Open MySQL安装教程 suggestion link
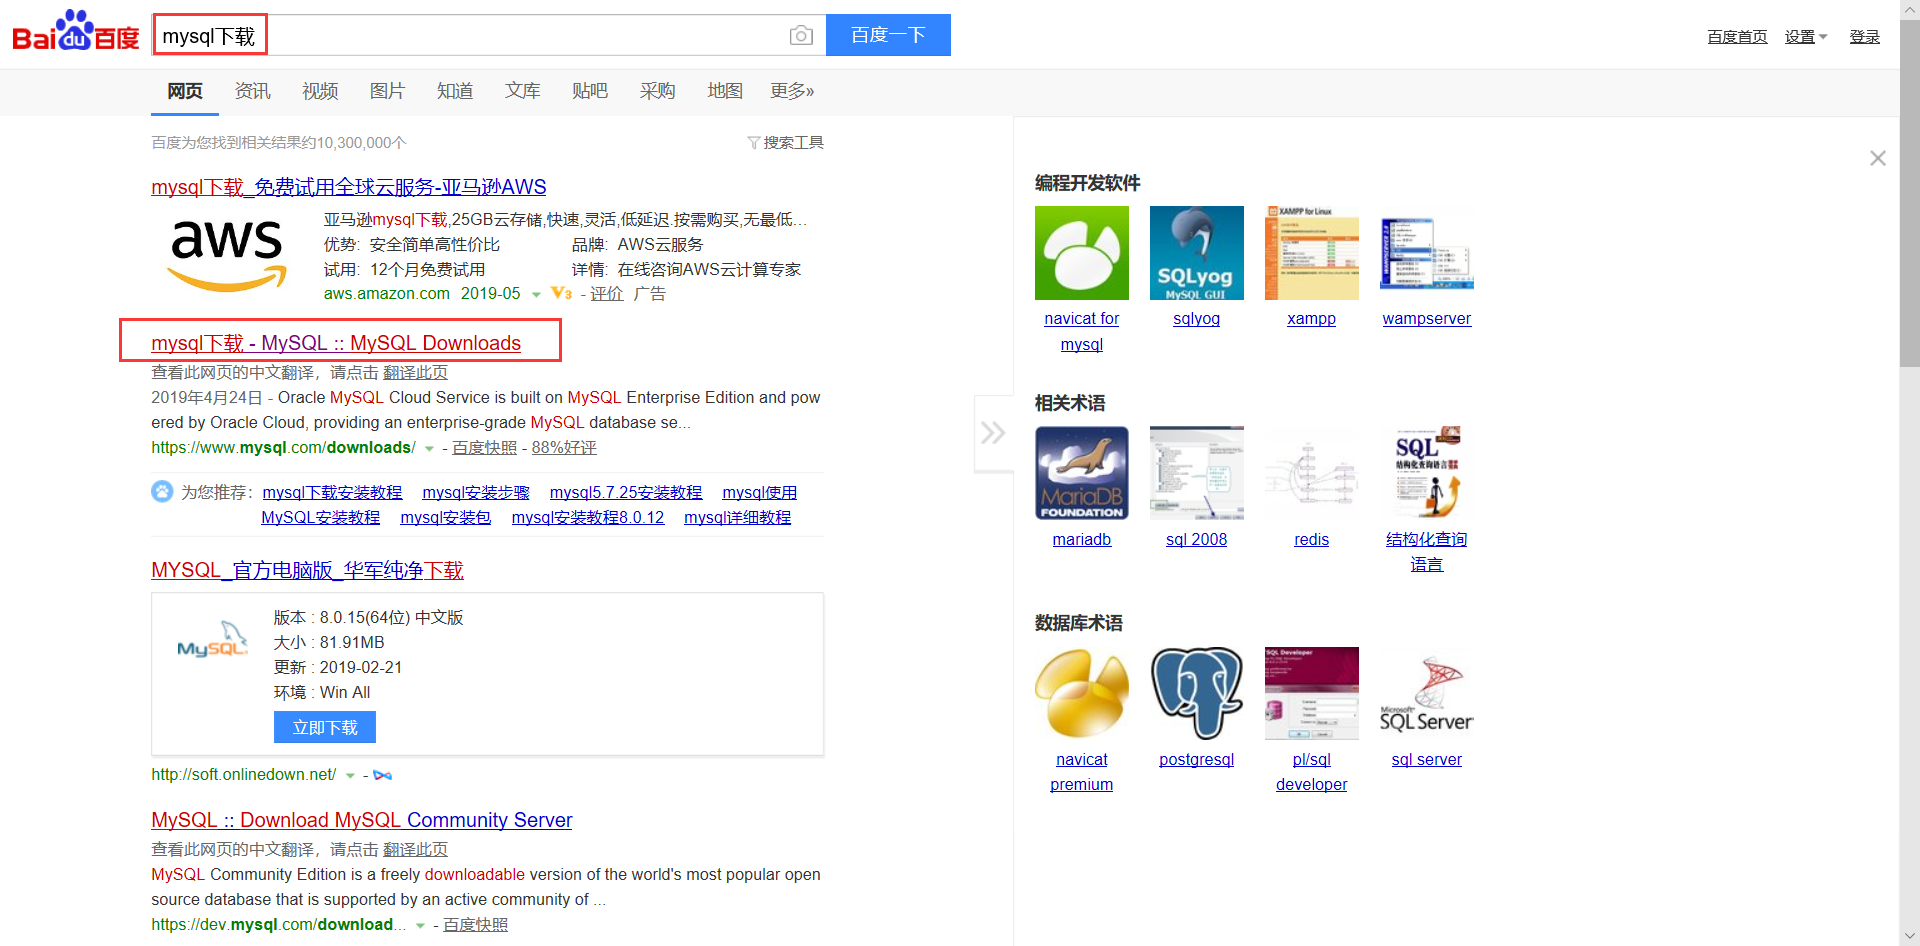The width and height of the screenshot is (1920, 946). click(321, 517)
